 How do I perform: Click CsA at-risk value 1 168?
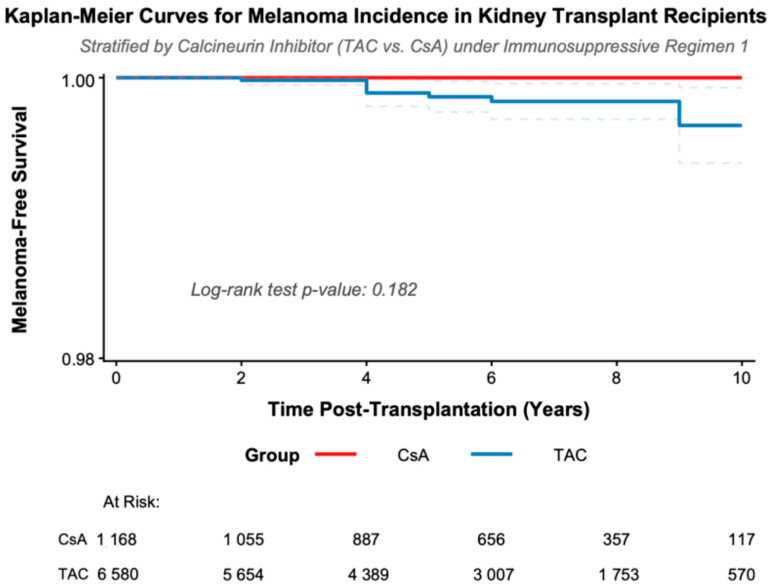[x=117, y=540]
